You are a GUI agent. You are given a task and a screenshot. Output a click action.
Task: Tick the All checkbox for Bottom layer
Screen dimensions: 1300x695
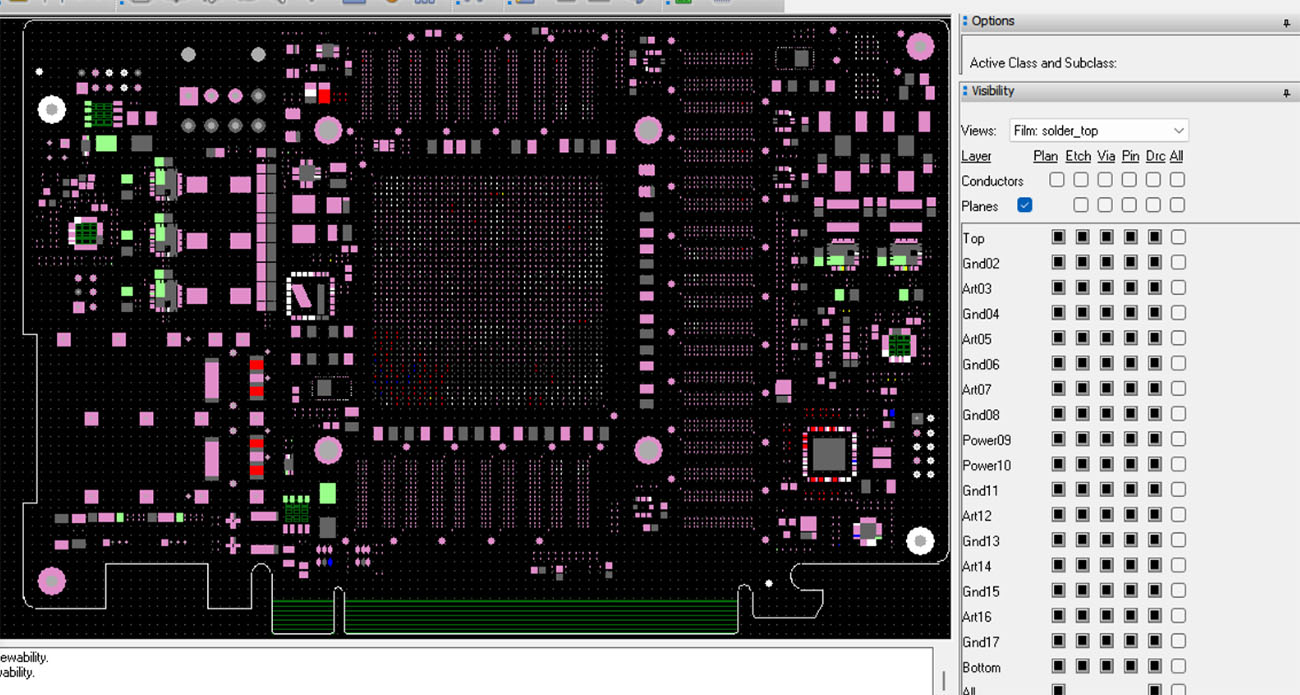[x=1178, y=666]
